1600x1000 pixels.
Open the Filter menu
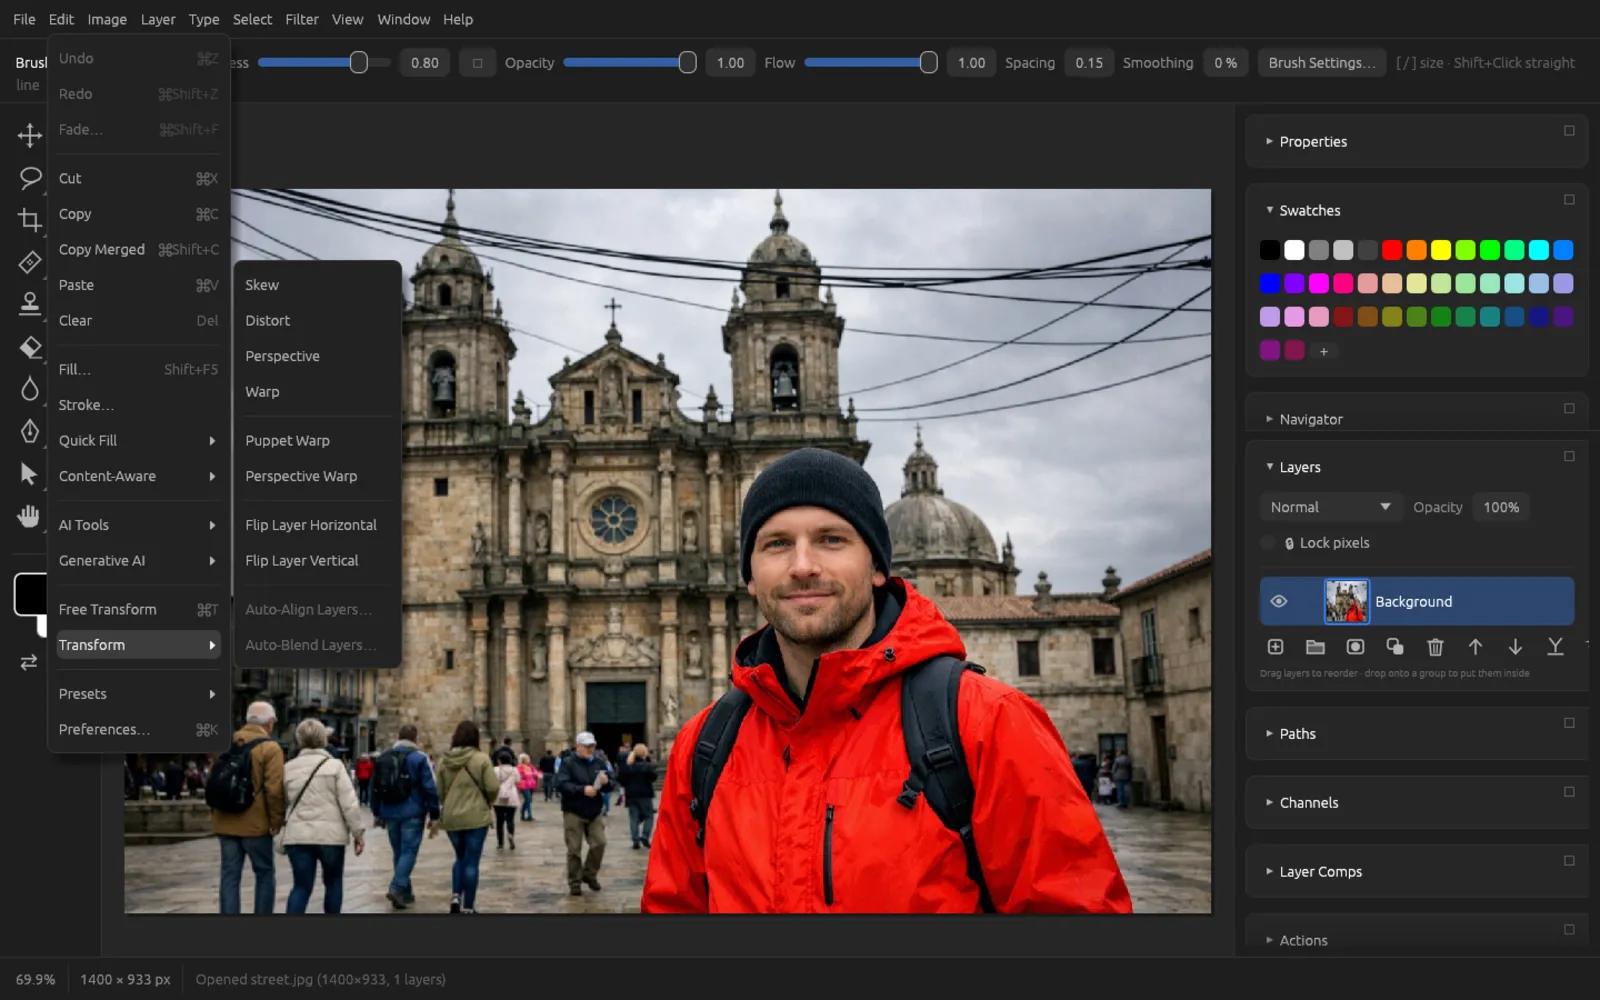(x=302, y=19)
